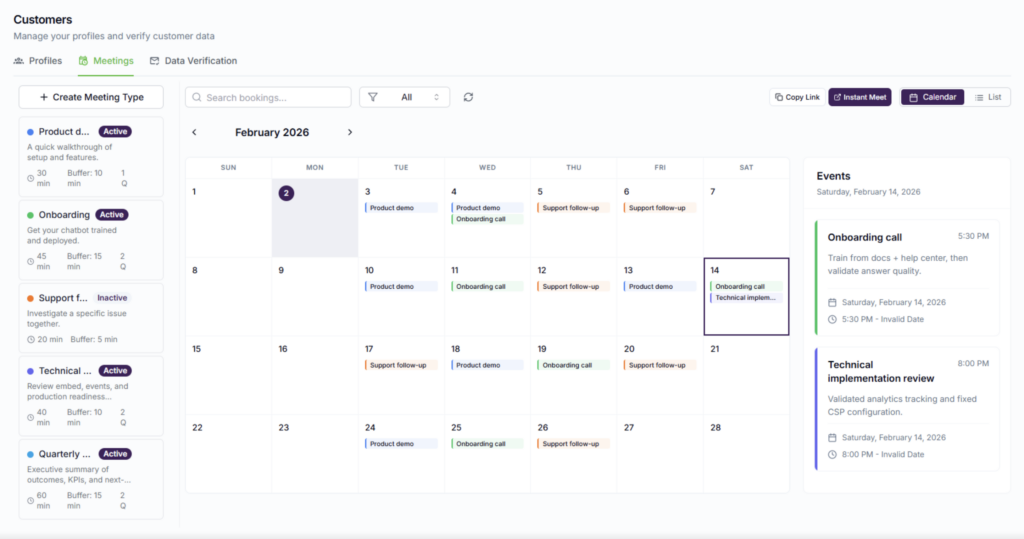Switch to List view
Screen dimensions: 1024x539
pyautogui.click(x=988, y=97)
